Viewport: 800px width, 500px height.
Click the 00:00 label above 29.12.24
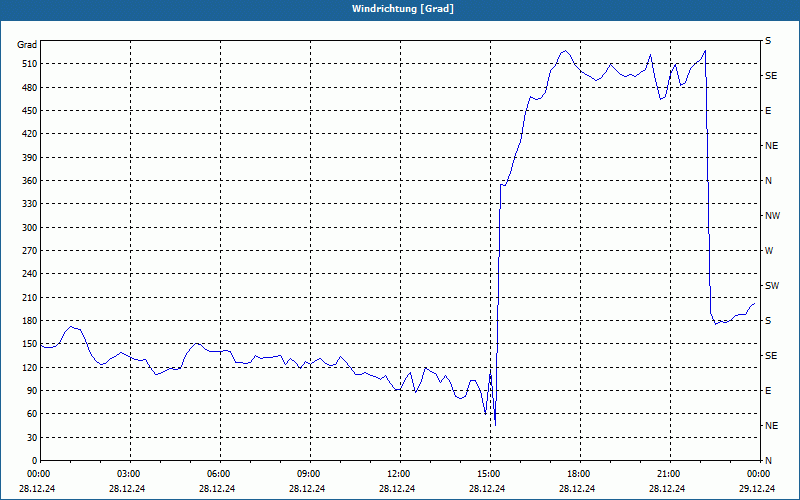758,474
